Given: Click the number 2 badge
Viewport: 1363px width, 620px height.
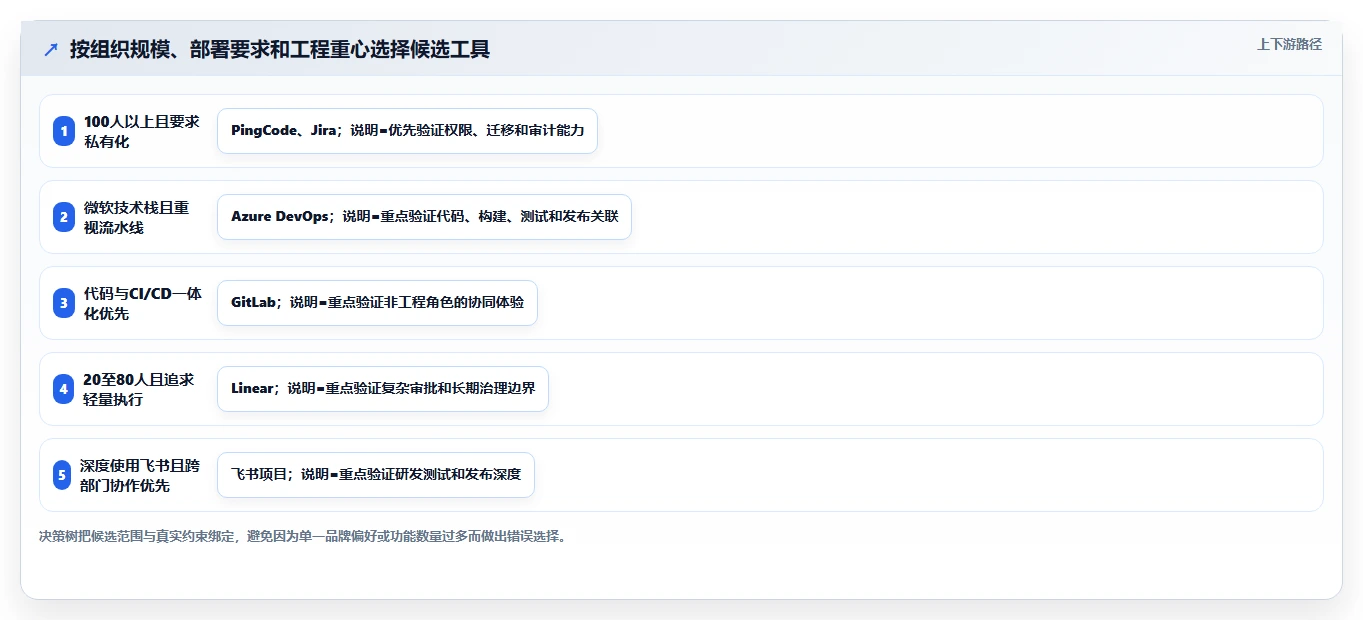Looking at the screenshot, I should click(64, 217).
